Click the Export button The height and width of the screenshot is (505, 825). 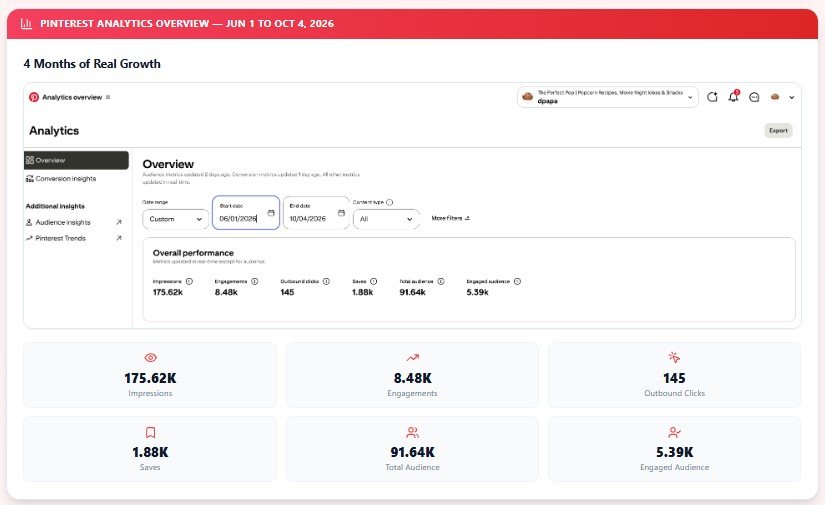pyautogui.click(x=778, y=130)
